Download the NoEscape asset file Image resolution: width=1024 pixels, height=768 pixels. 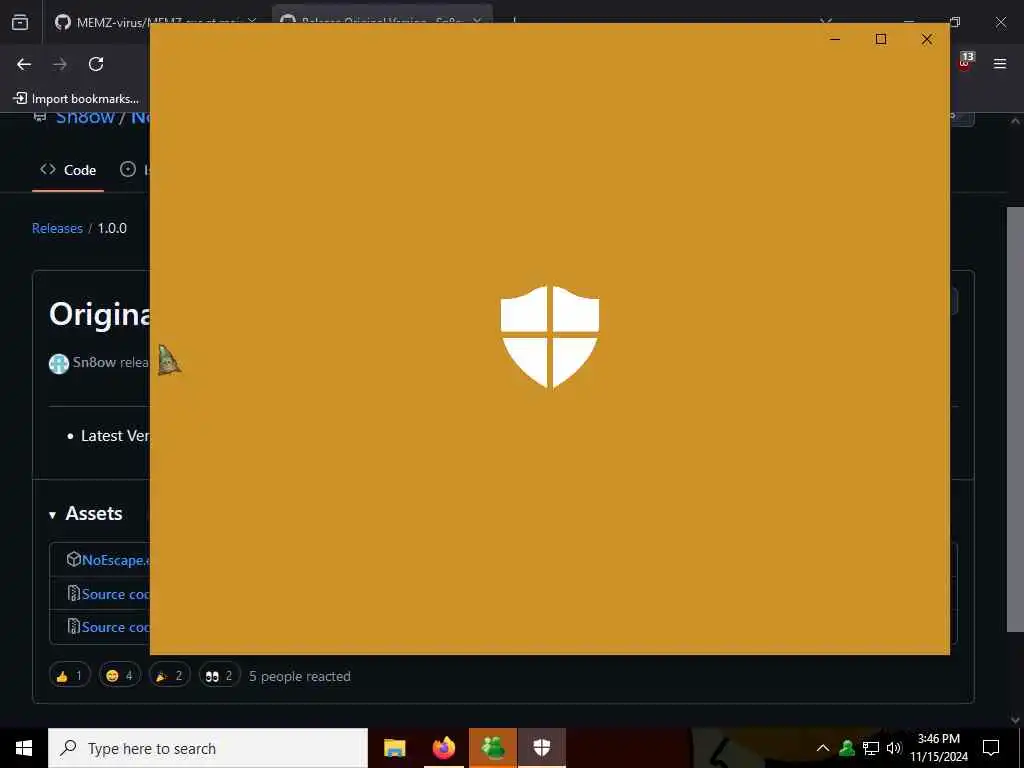(x=115, y=560)
